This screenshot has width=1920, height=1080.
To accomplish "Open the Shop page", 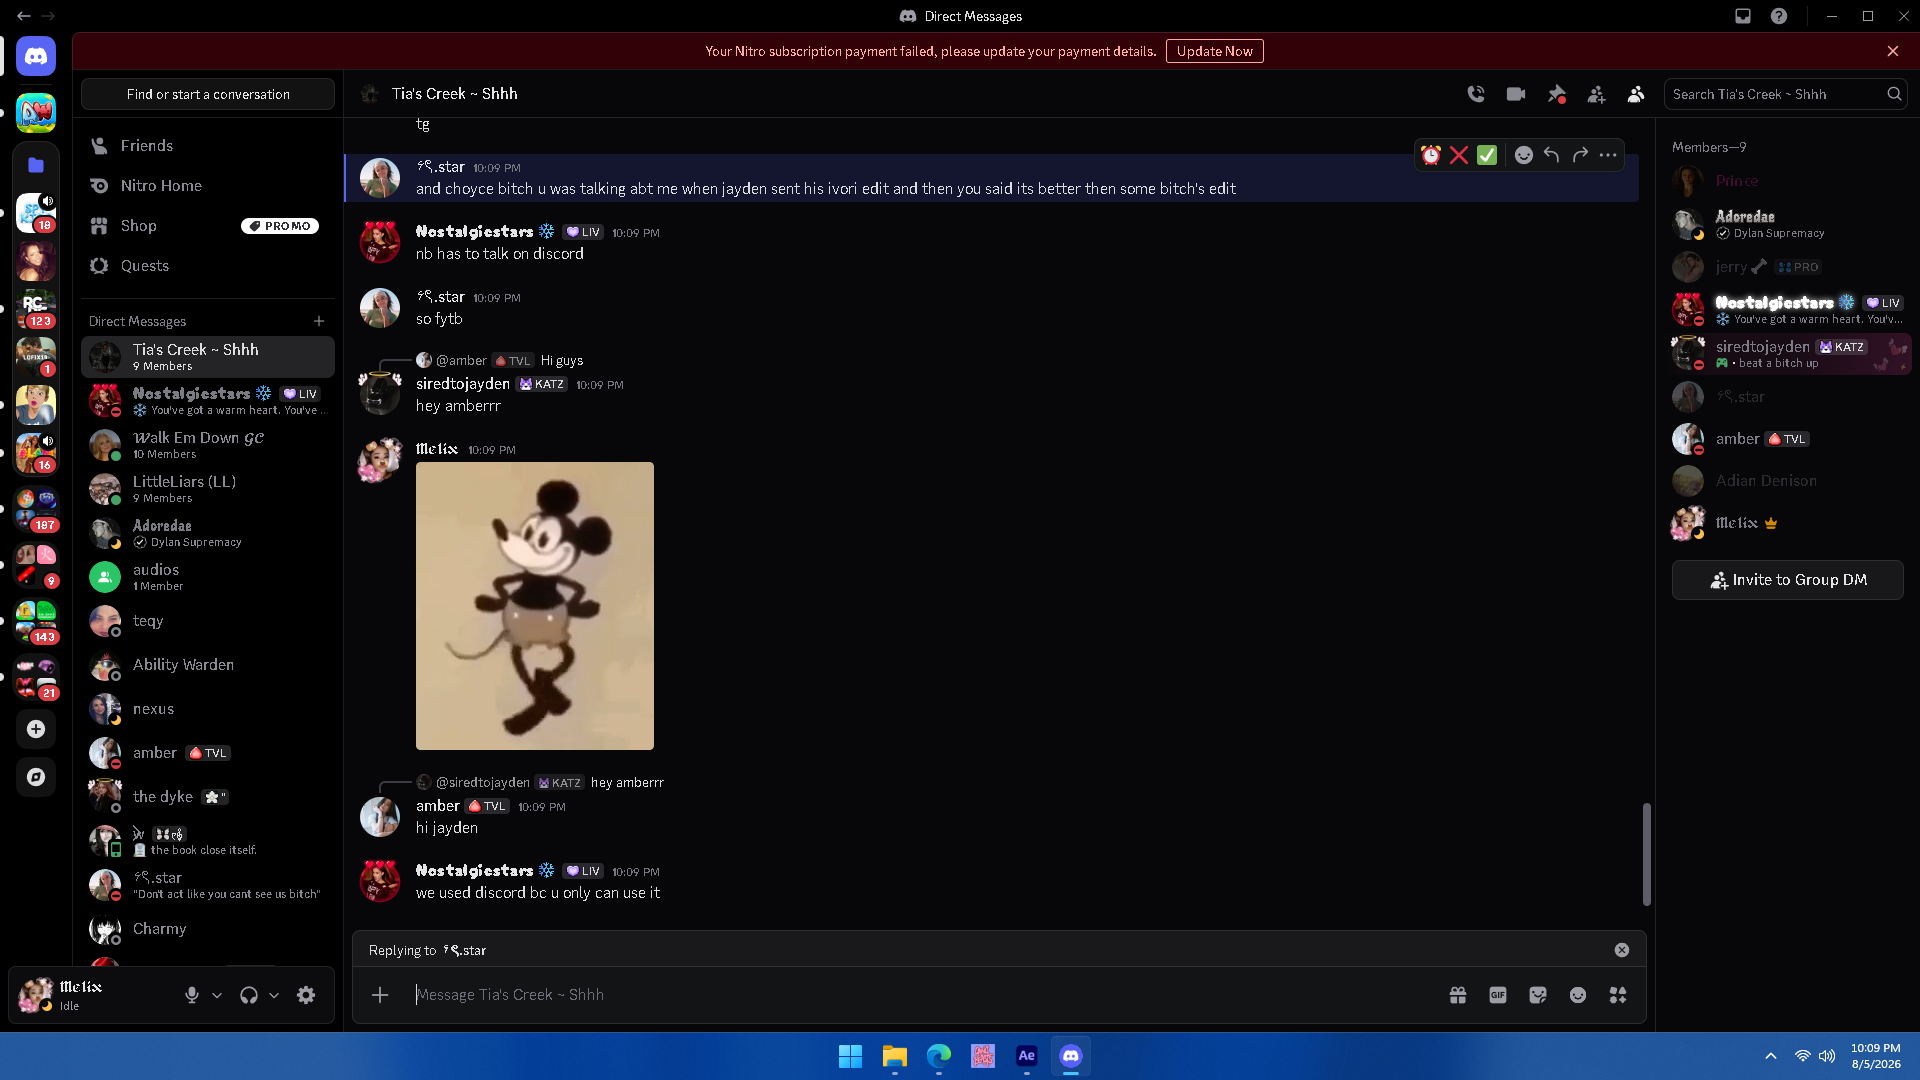I will click(208, 226).
